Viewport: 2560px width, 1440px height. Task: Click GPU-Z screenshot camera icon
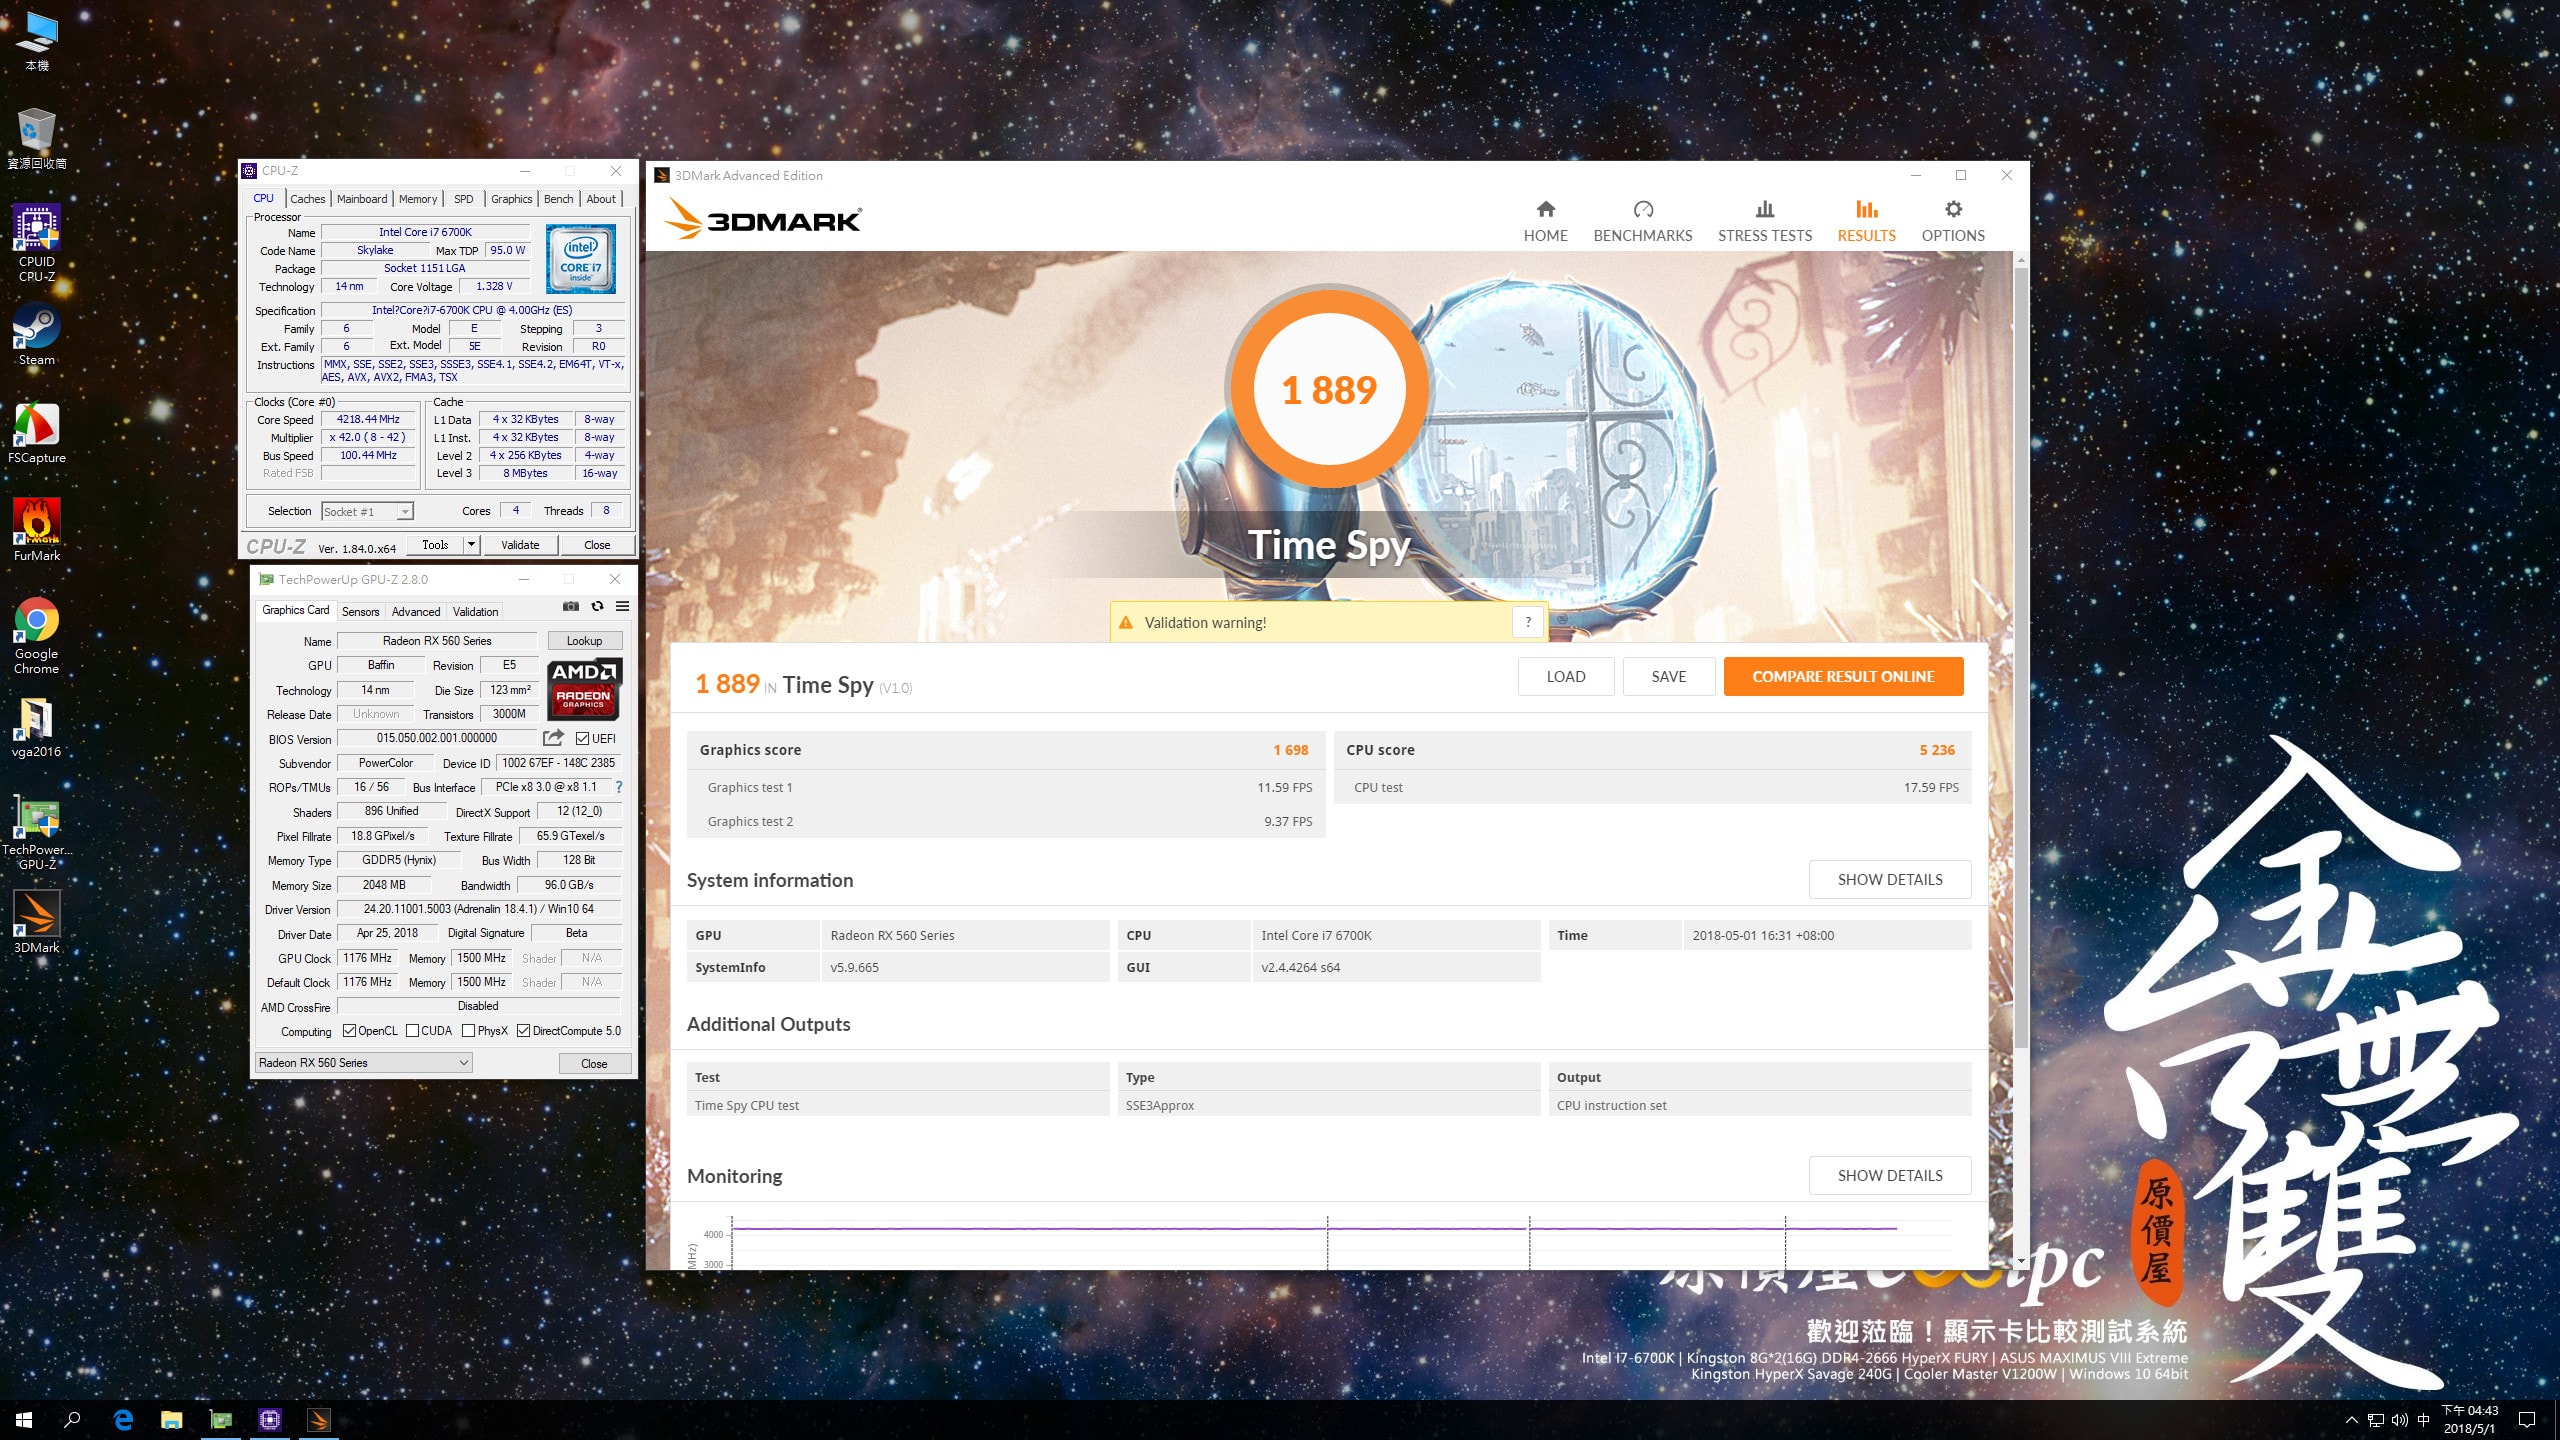click(571, 606)
